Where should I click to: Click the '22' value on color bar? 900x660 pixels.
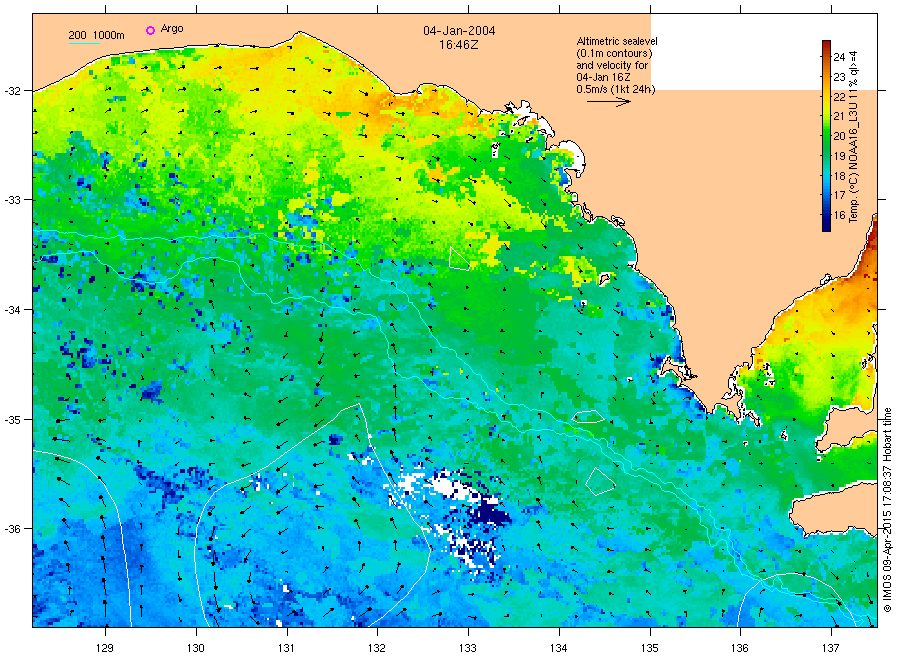point(839,97)
